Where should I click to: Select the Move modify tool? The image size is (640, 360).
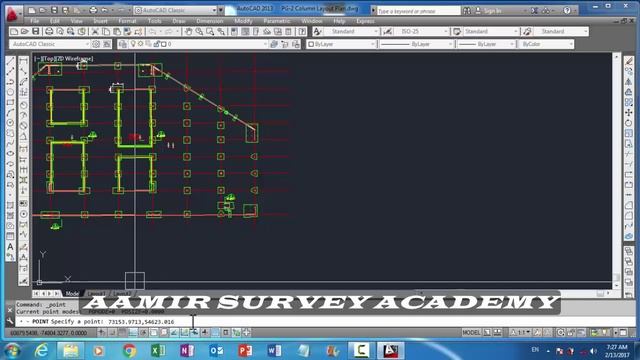pyautogui.click(x=629, y=113)
